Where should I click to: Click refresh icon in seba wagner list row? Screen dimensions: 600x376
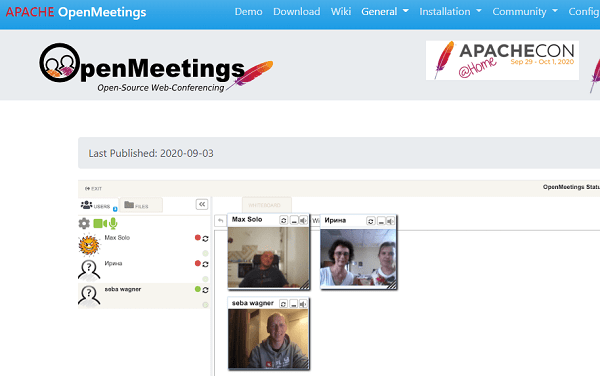pos(205,290)
